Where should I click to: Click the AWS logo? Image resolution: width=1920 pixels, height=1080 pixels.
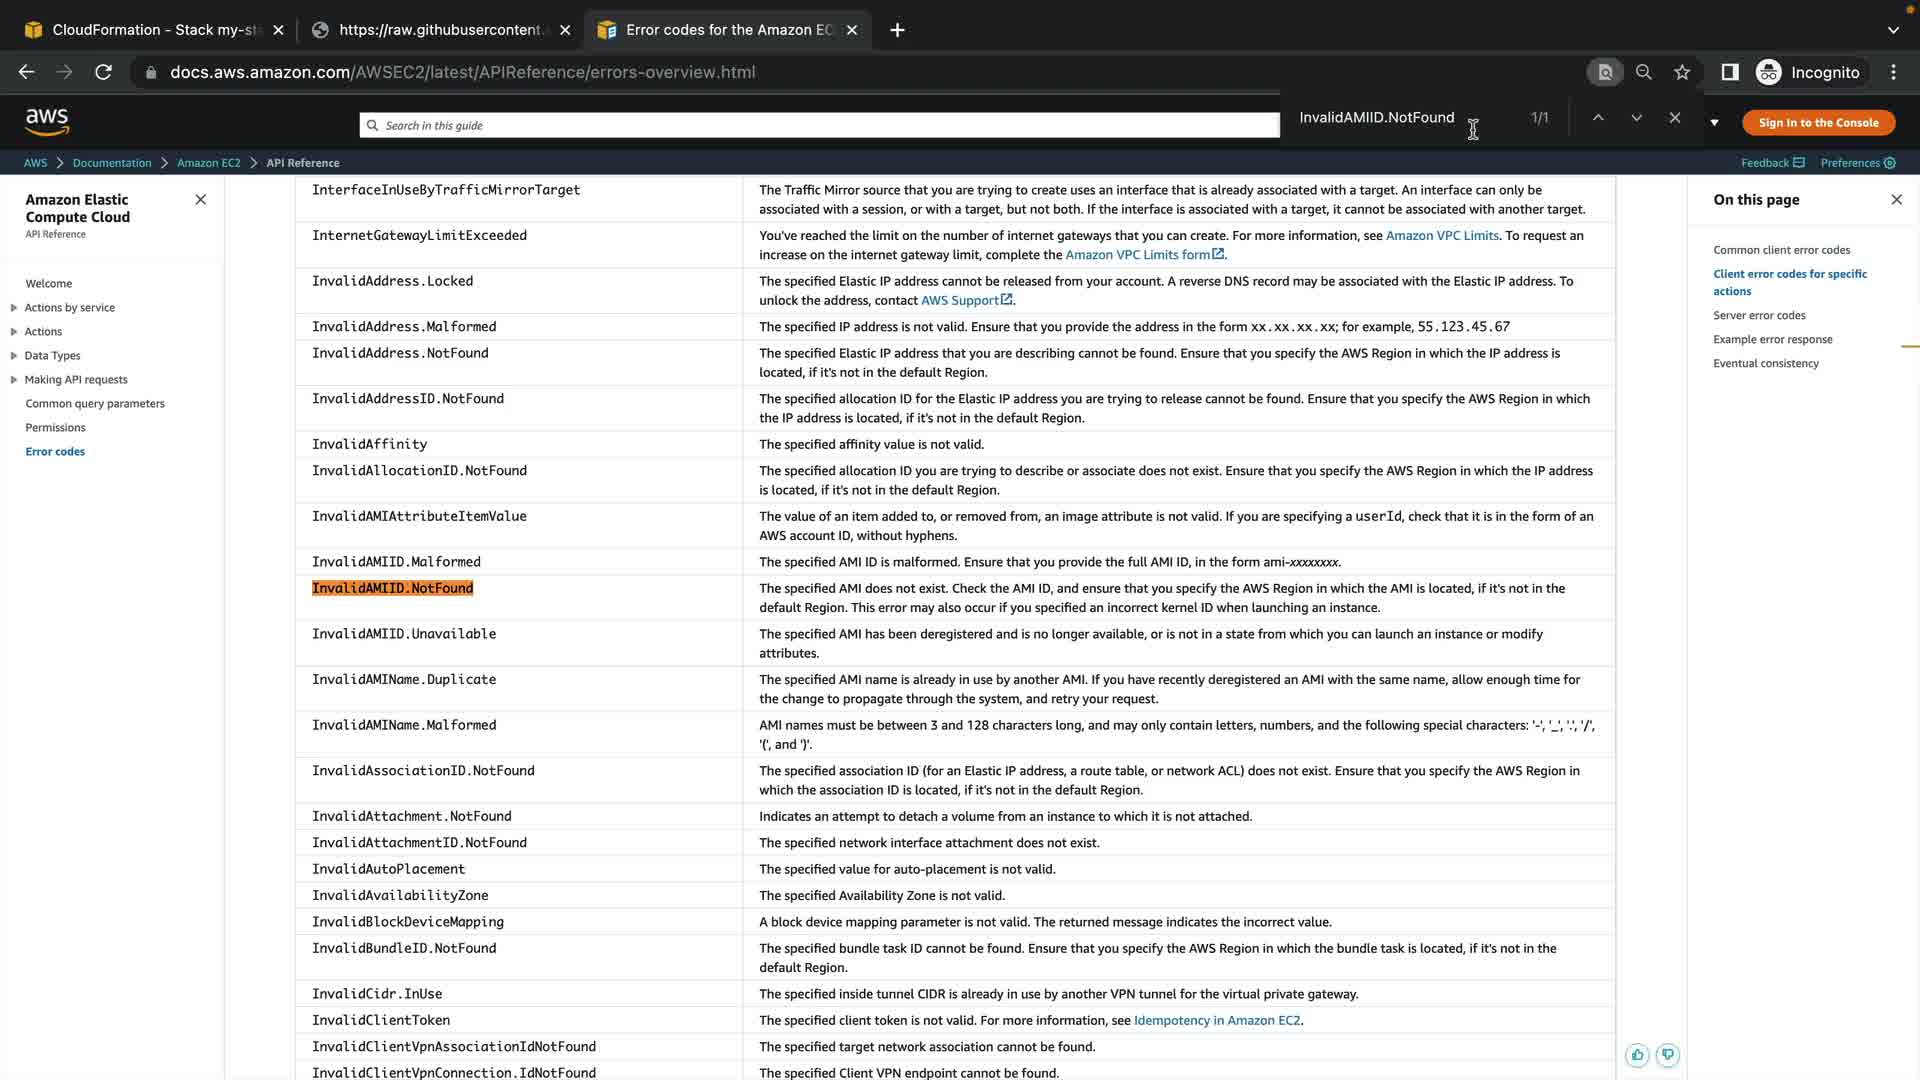click(x=47, y=122)
